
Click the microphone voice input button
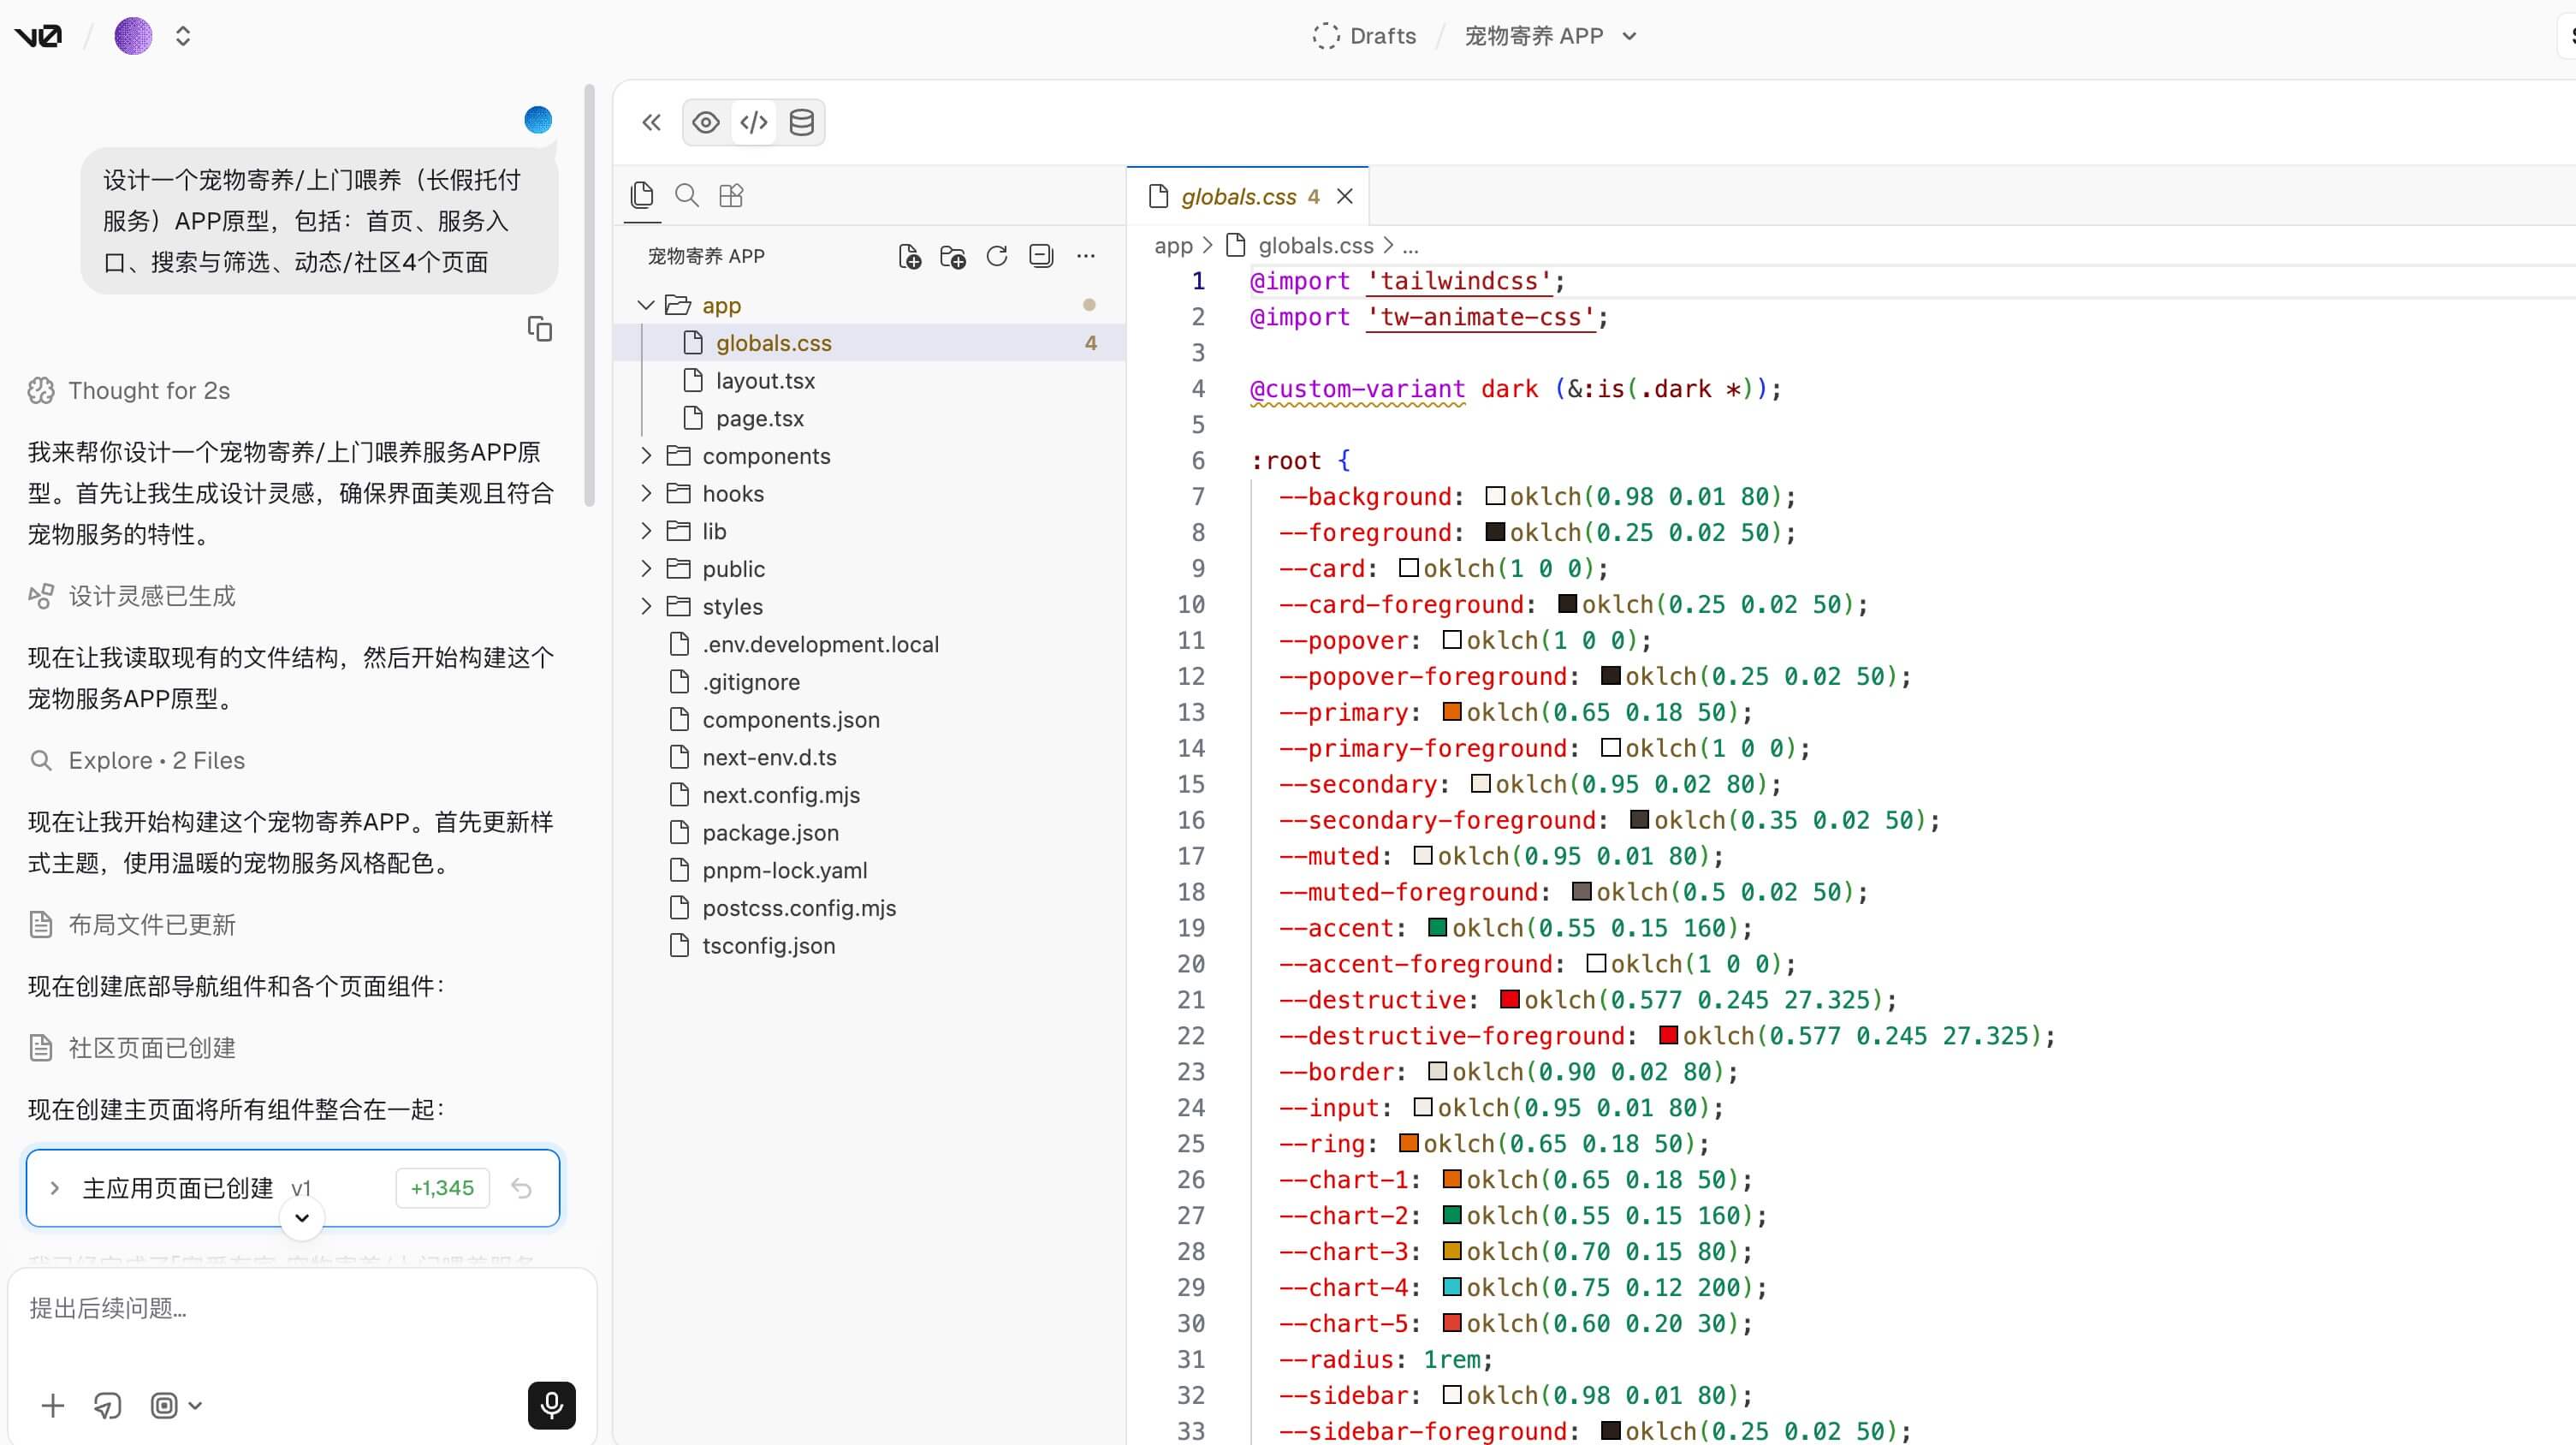pos(551,1405)
